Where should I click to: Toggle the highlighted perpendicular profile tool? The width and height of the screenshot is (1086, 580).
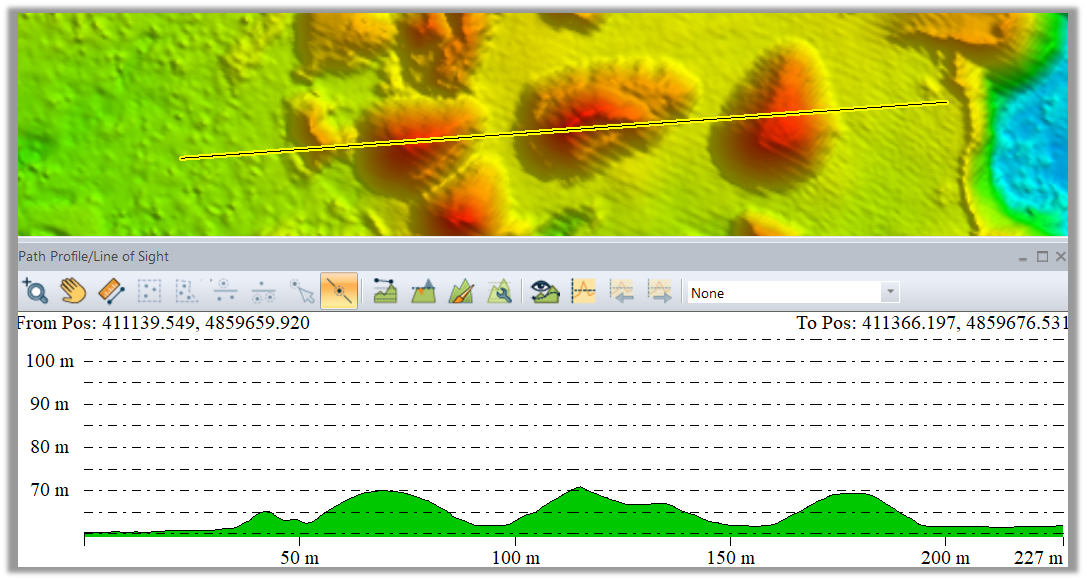(339, 291)
